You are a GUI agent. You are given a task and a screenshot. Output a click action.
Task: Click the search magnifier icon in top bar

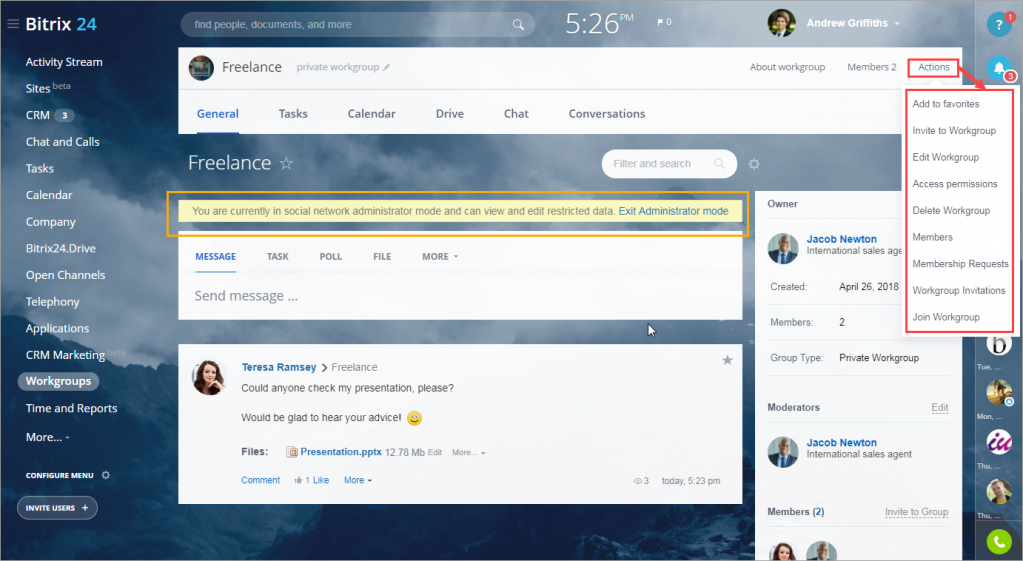coord(518,25)
